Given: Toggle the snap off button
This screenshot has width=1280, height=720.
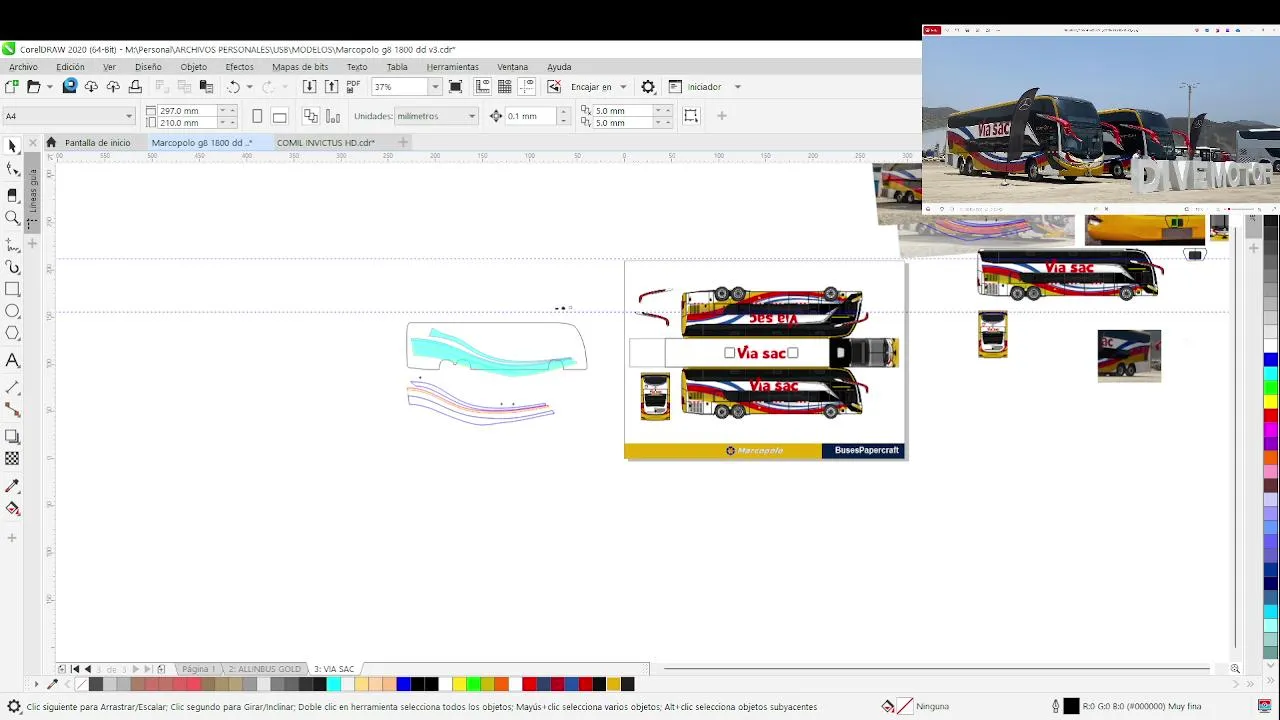Looking at the screenshot, I should tap(554, 87).
